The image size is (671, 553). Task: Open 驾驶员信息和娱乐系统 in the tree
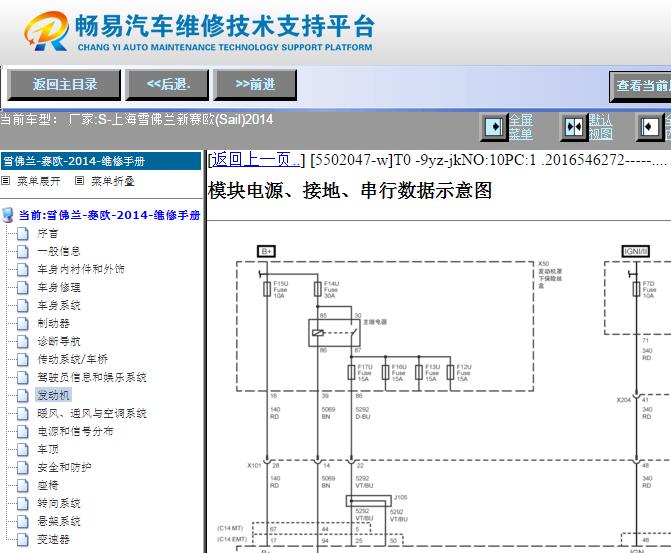(92, 377)
